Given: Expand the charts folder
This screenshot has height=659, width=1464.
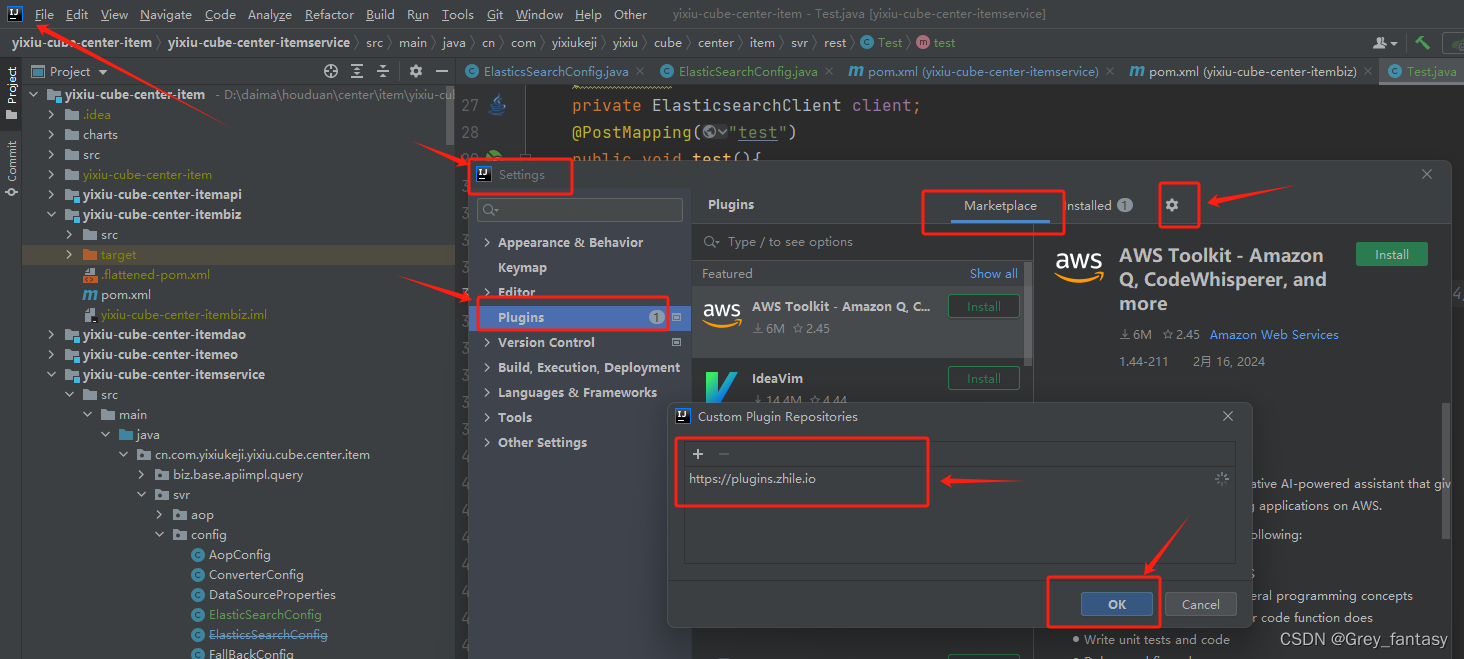Looking at the screenshot, I should [x=52, y=134].
